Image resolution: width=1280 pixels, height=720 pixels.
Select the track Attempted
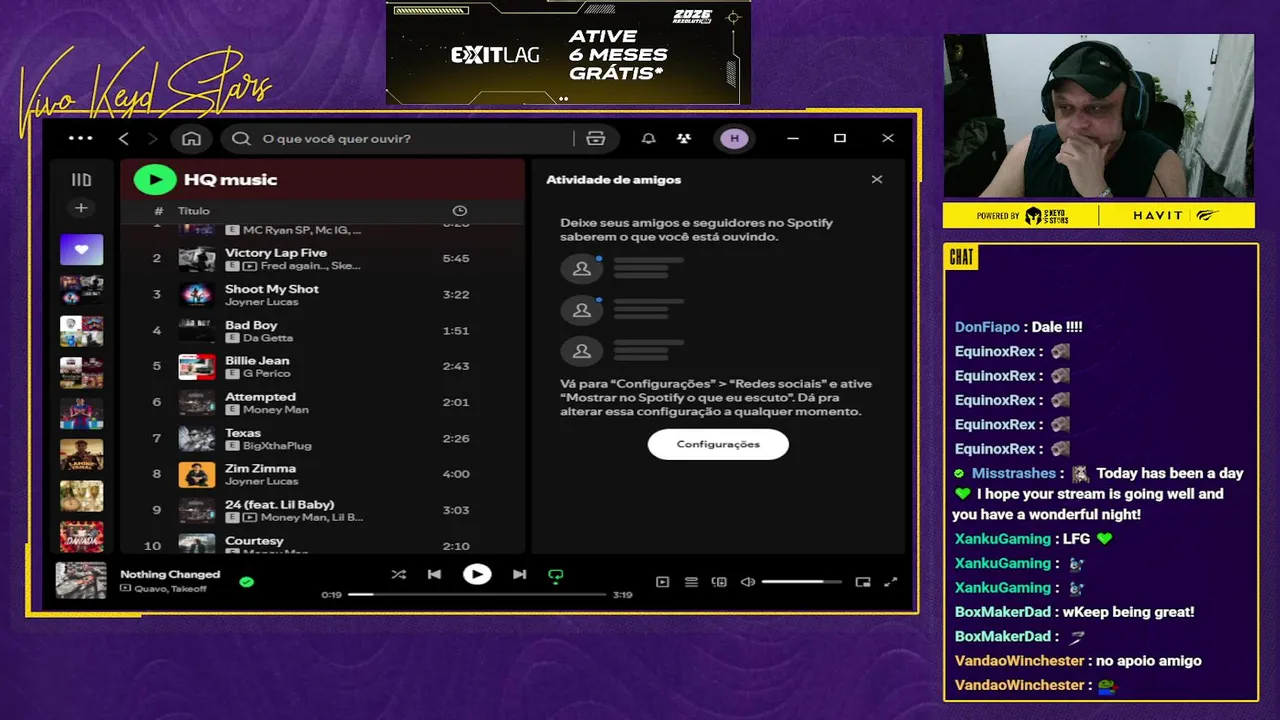tap(260, 397)
